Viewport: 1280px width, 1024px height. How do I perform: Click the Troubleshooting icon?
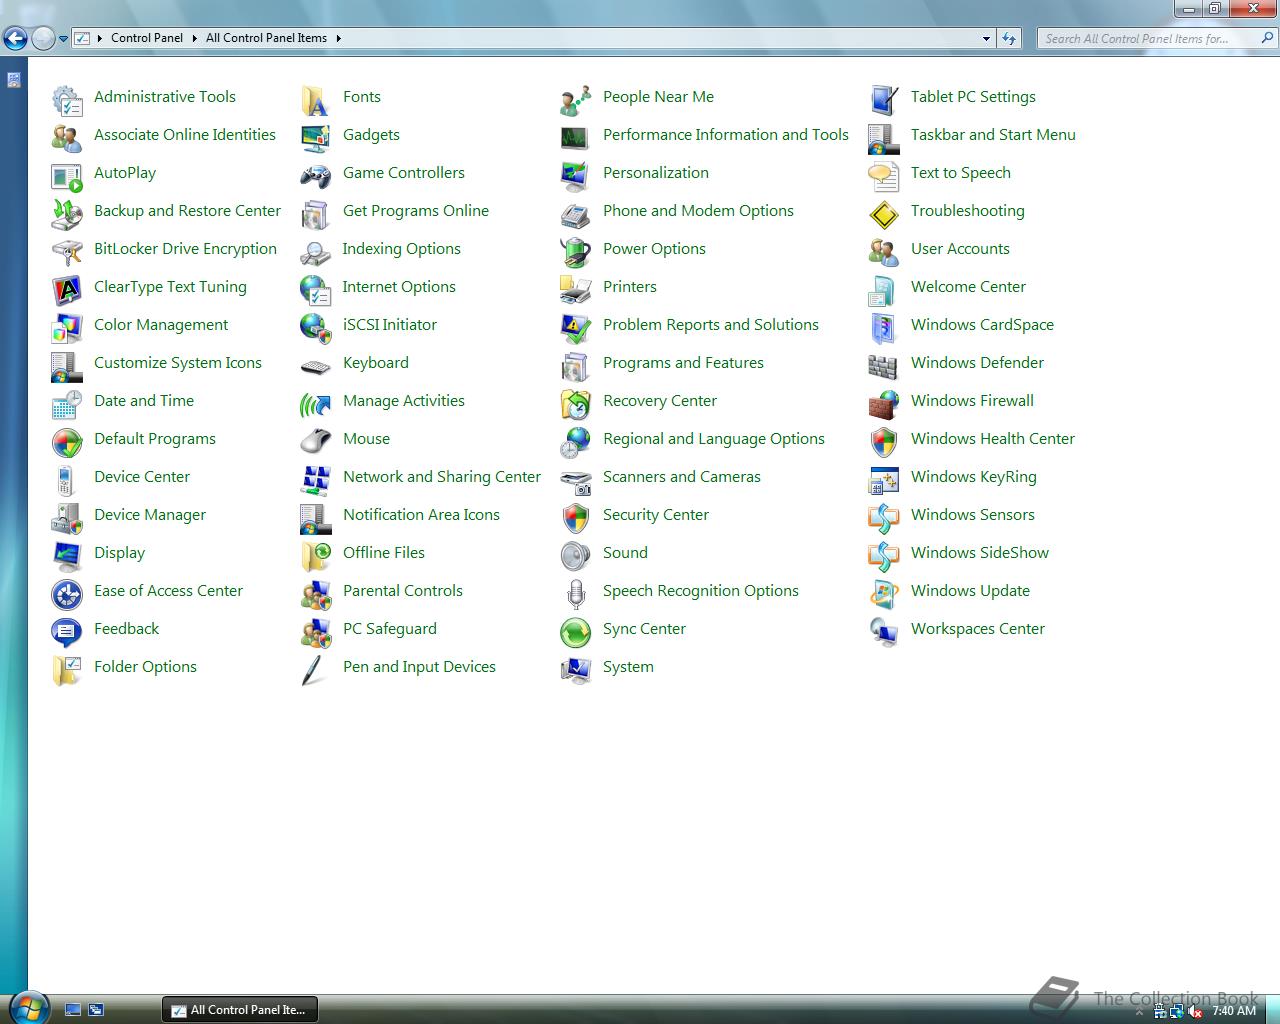(884, 213)
